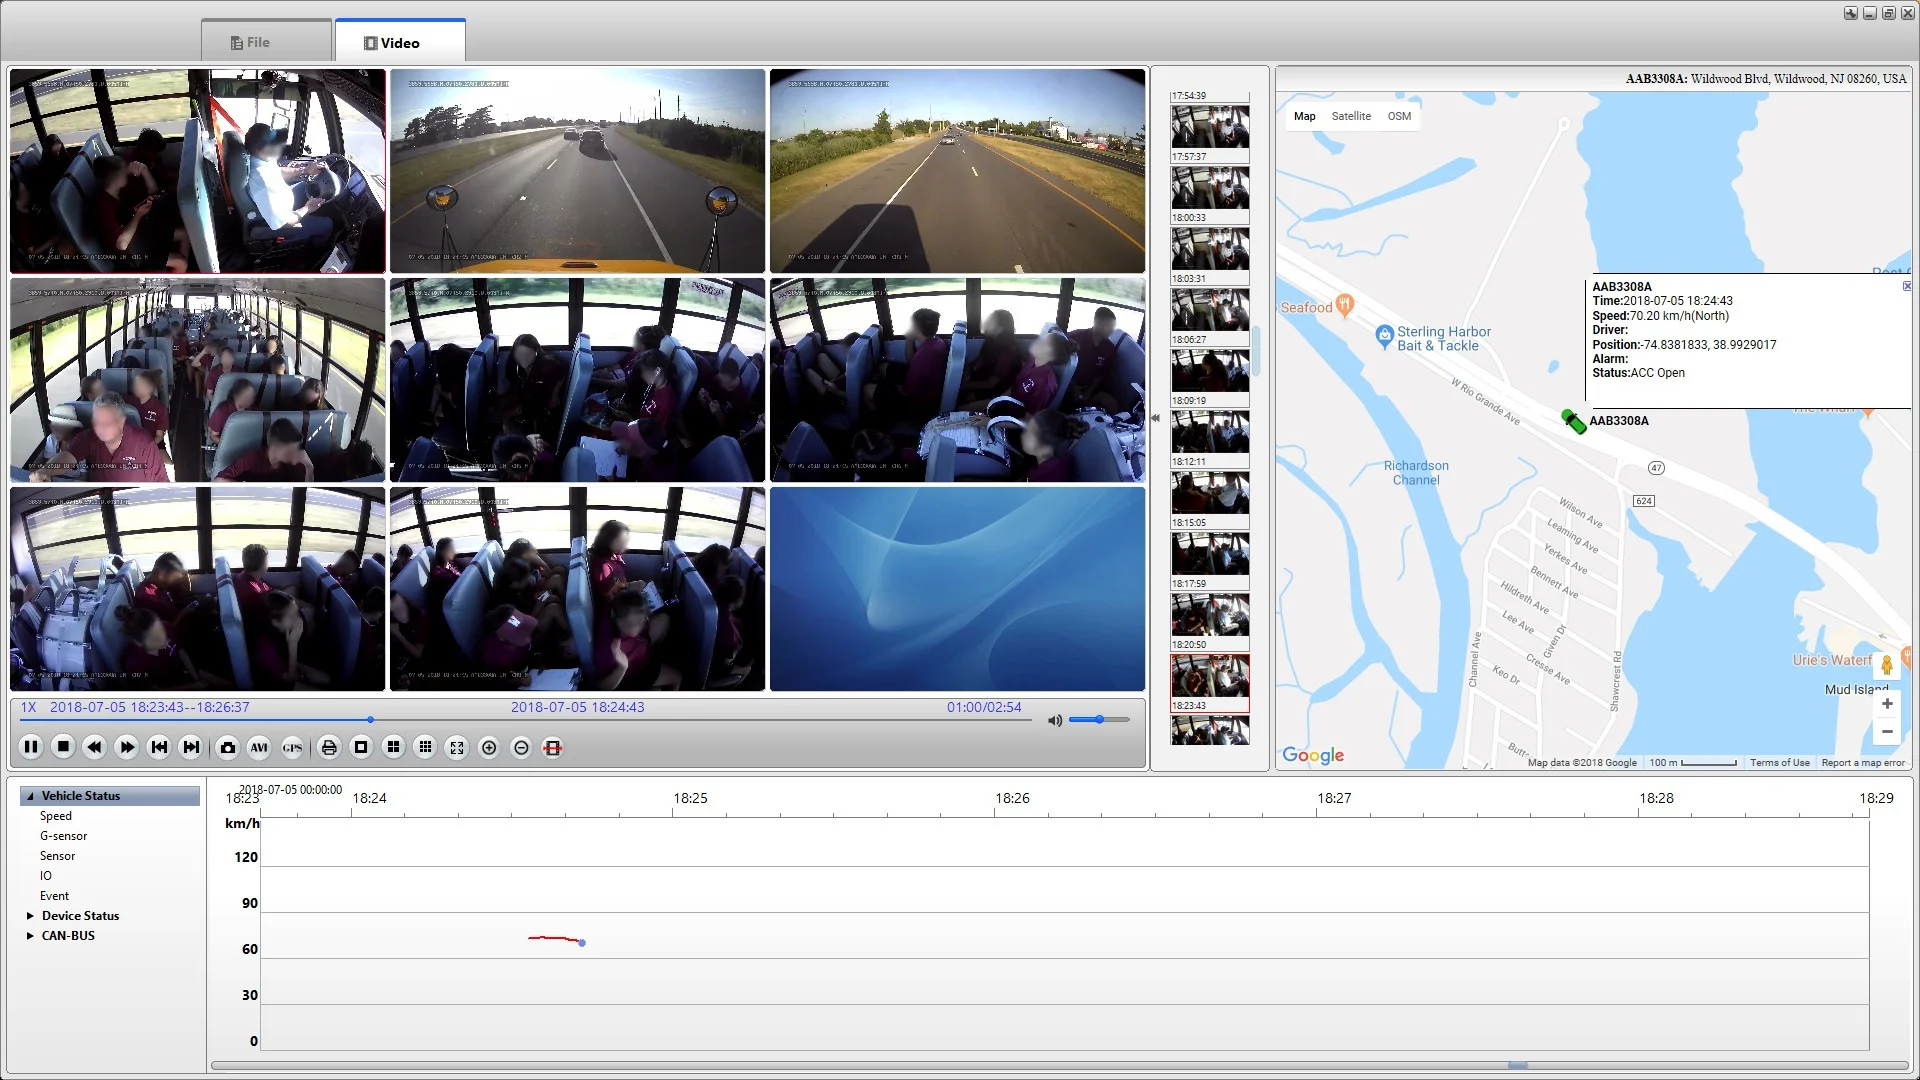Select the empty blue video pane
The width and height of the screenshot is (1920, 1080).
(x=957, y=589)
